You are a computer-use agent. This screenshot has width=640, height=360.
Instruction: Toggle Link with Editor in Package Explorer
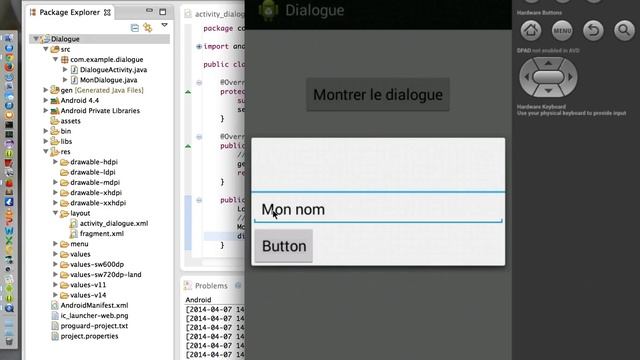[148, 27]
